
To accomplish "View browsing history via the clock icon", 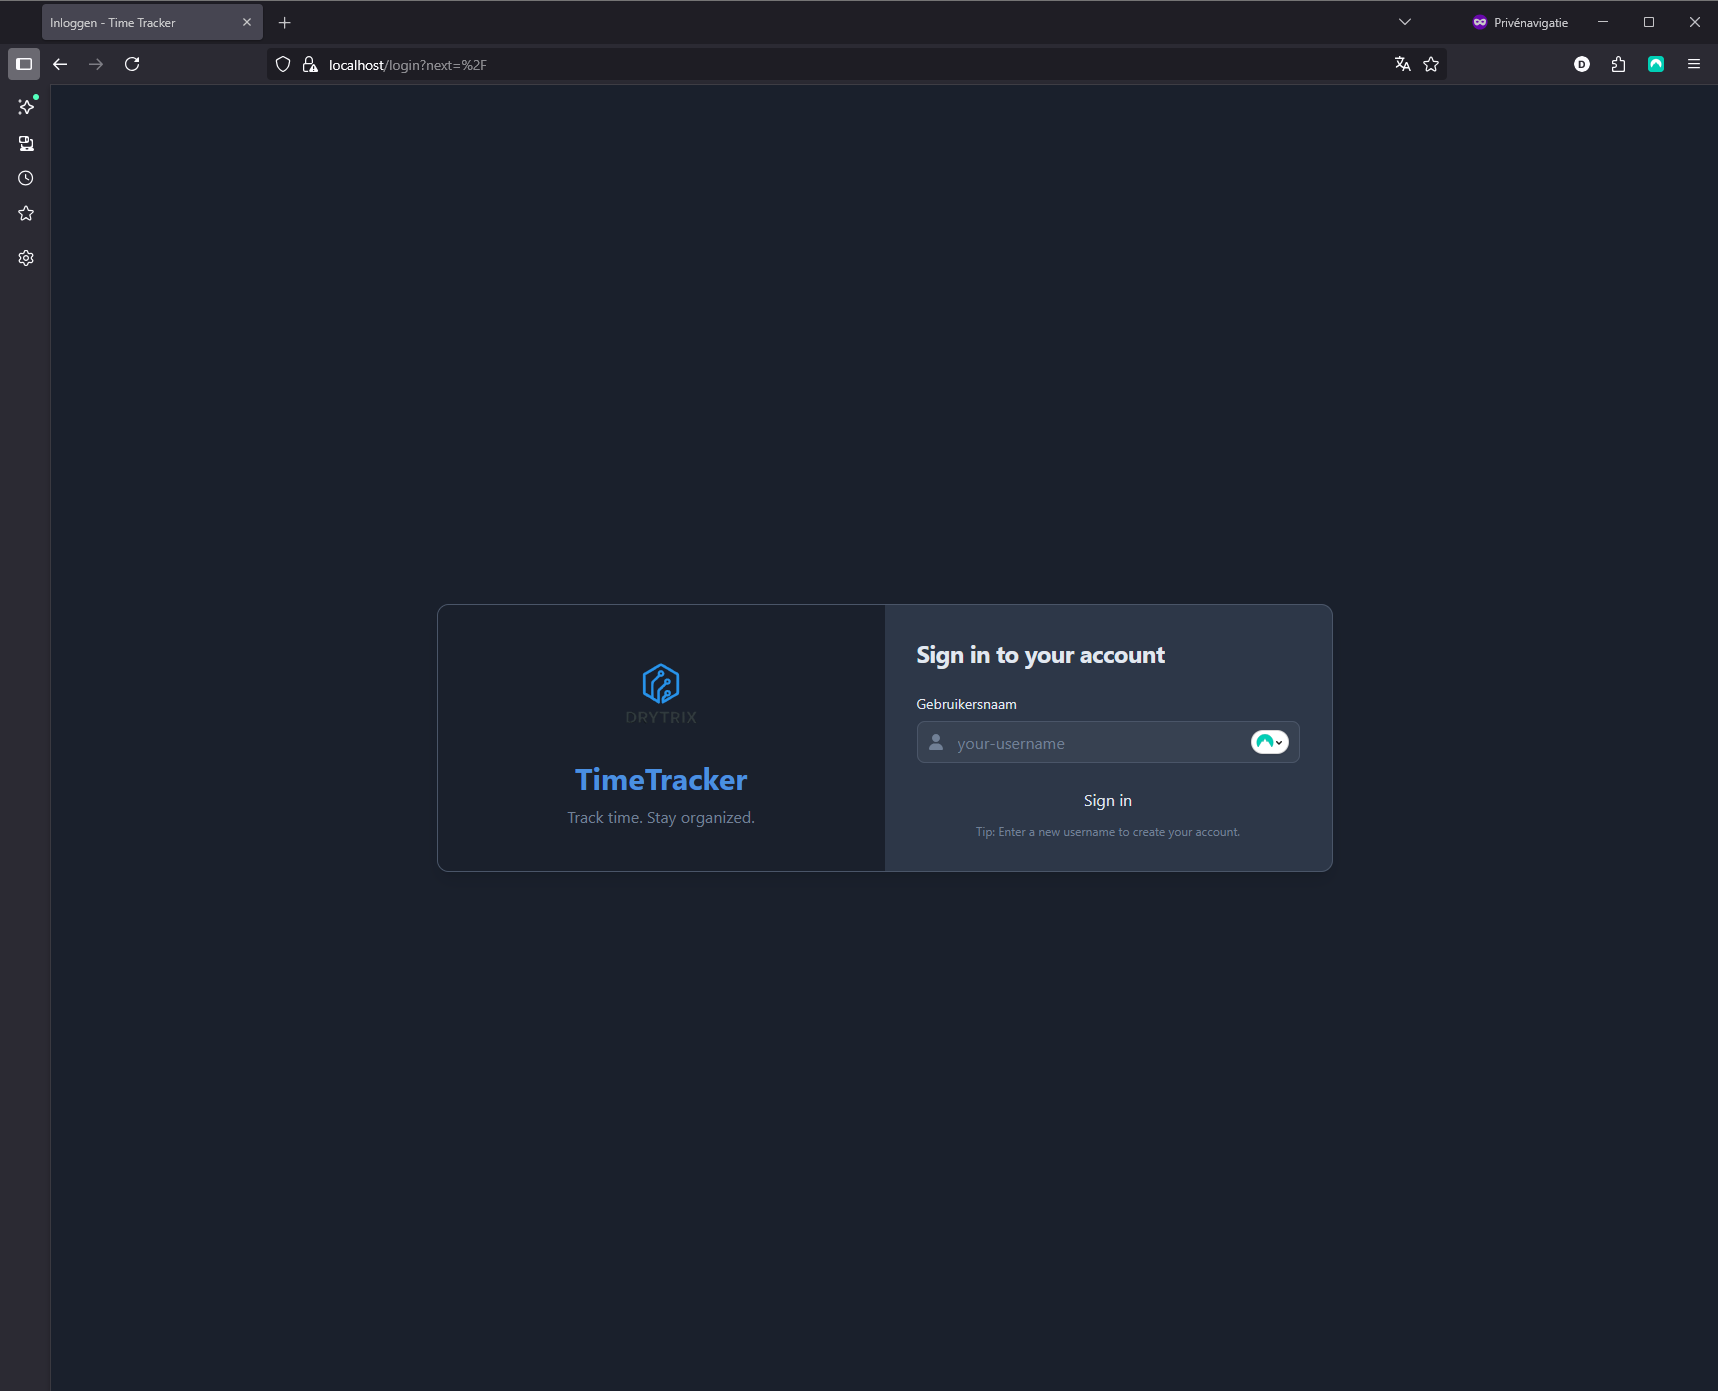I will pyautogui.click(x=25, y=178).
